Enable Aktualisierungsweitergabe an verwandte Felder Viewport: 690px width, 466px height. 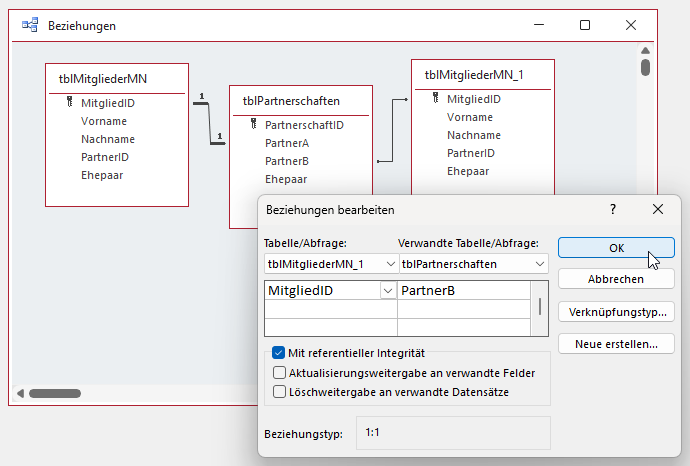[x=279, y=373]
